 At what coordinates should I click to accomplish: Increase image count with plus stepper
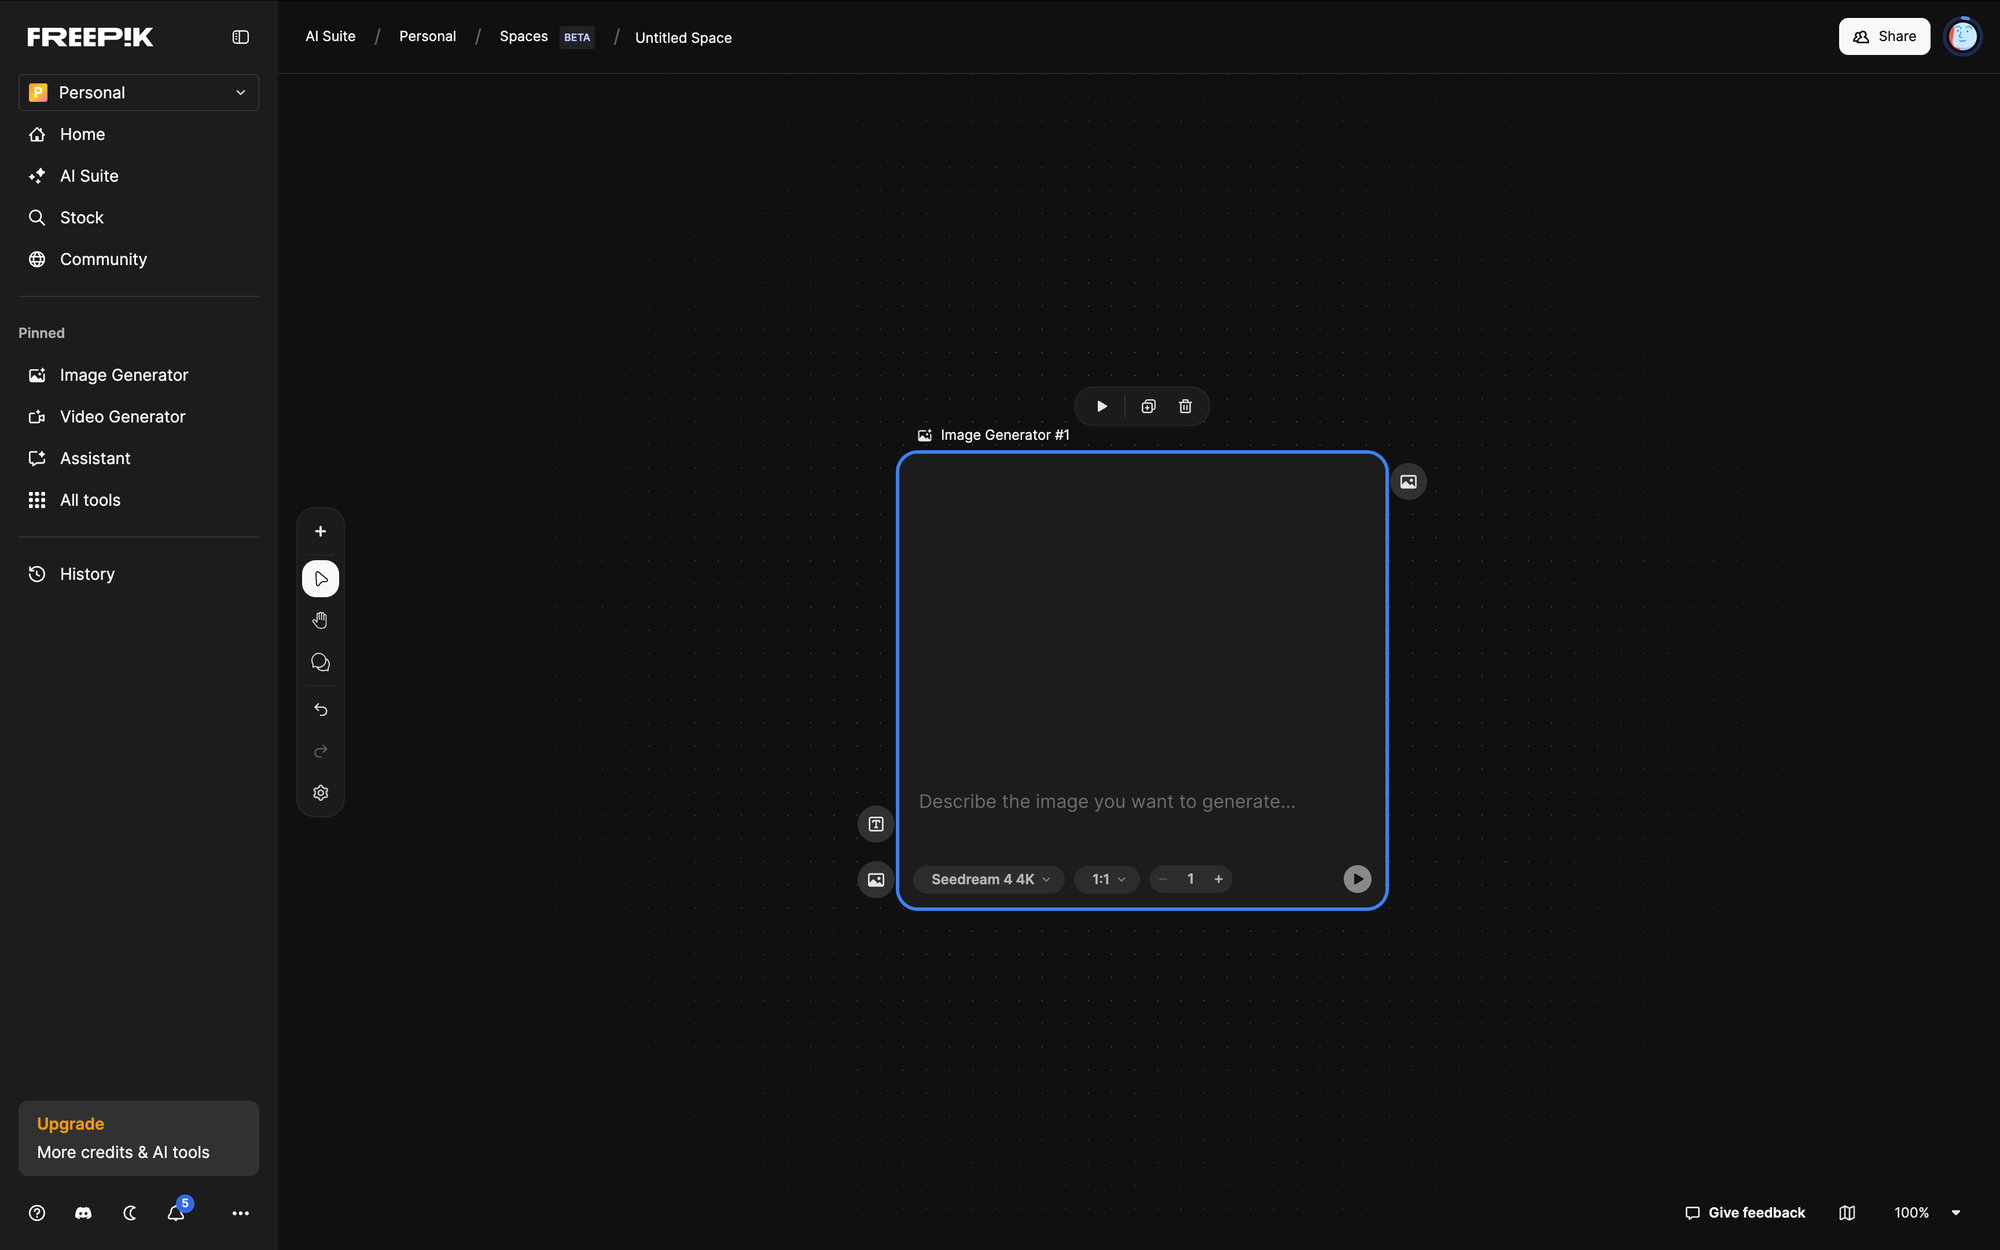coord(1218,879)
